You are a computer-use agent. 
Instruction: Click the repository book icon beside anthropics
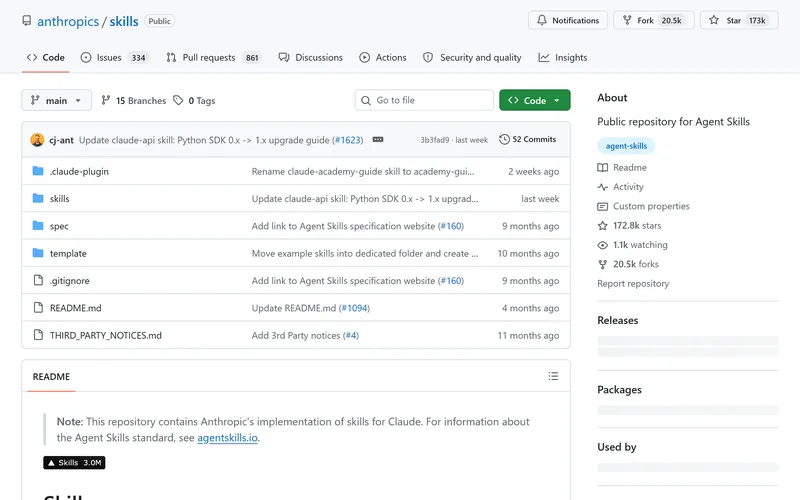tap(27, 20)
